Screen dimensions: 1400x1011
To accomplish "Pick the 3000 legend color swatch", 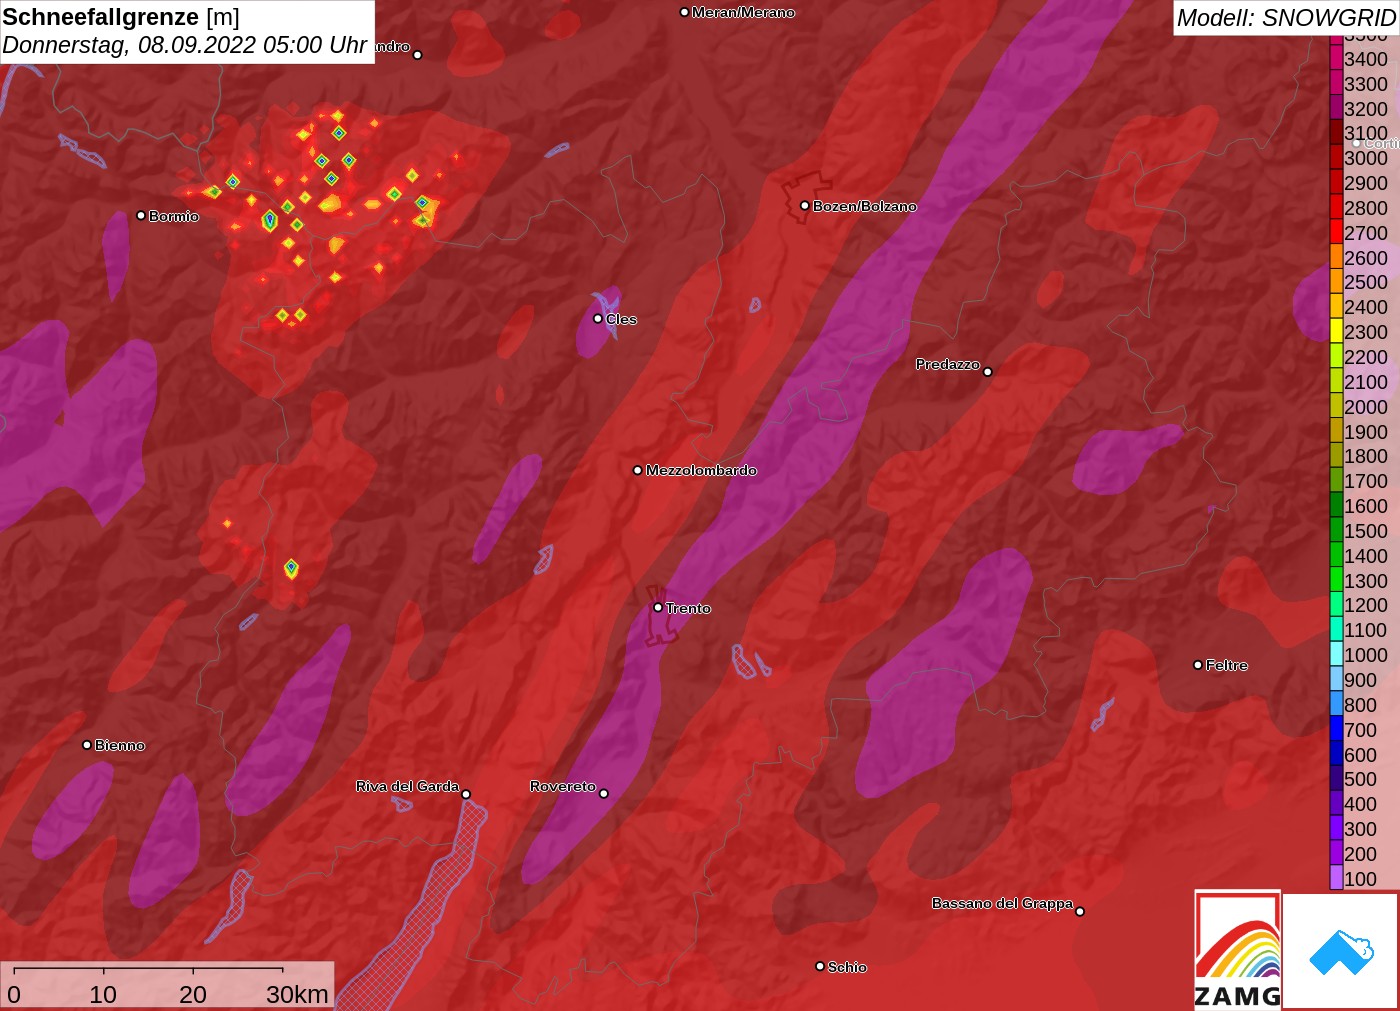I will coord(1336,158).
